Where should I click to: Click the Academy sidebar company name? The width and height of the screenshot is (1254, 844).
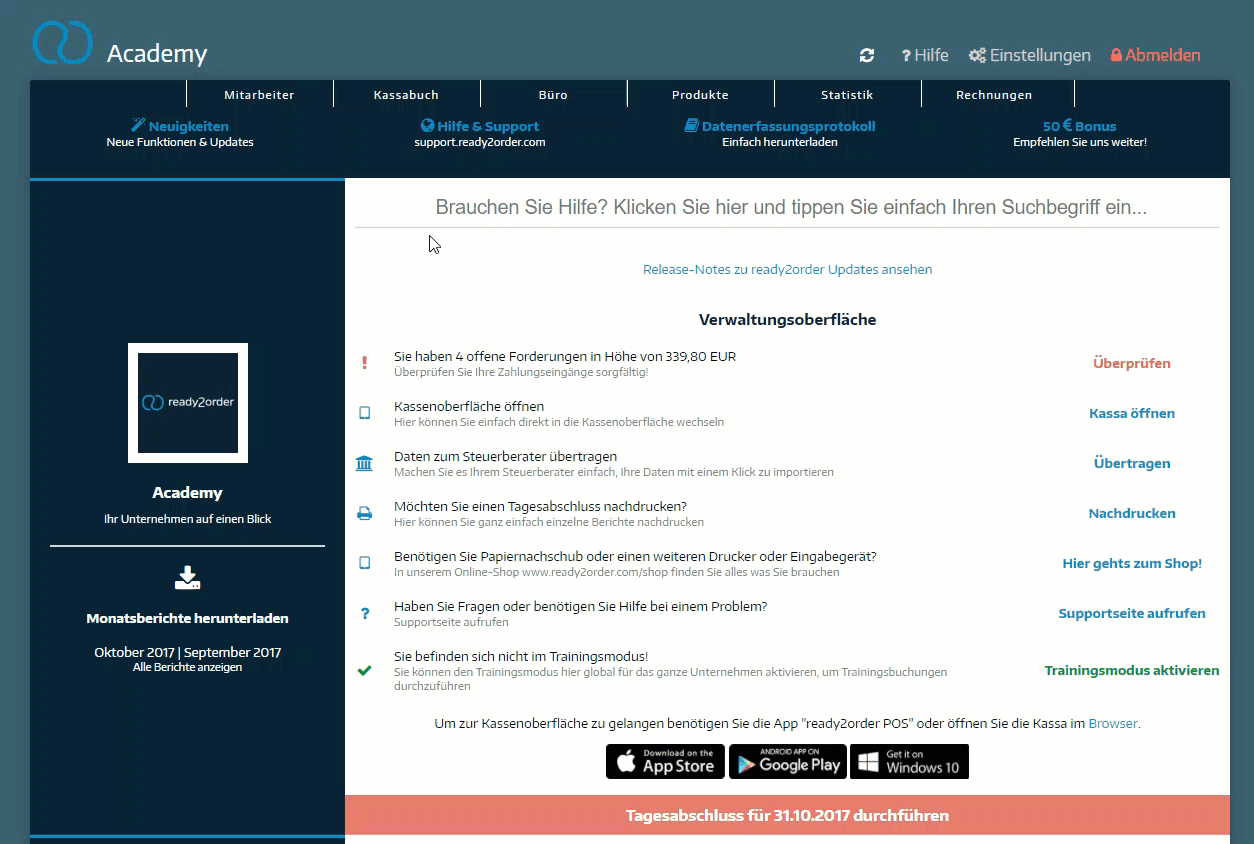tap(188, 492)
